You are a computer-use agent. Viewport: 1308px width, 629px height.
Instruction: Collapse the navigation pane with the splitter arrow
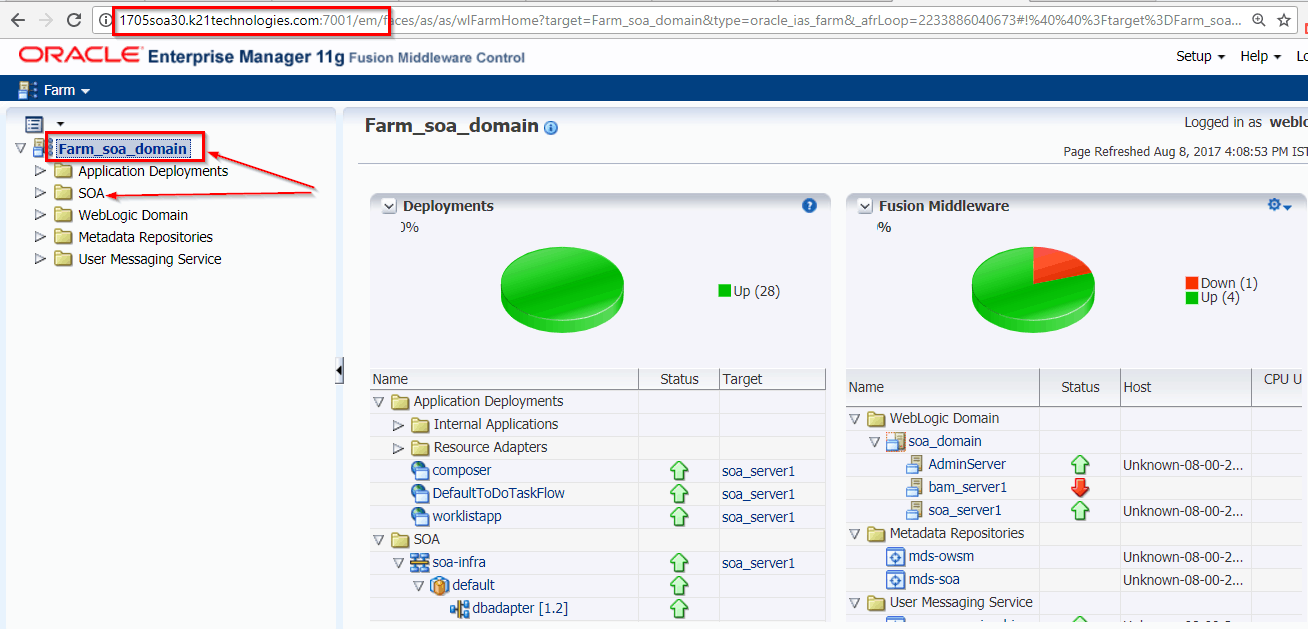pos(339,371)
